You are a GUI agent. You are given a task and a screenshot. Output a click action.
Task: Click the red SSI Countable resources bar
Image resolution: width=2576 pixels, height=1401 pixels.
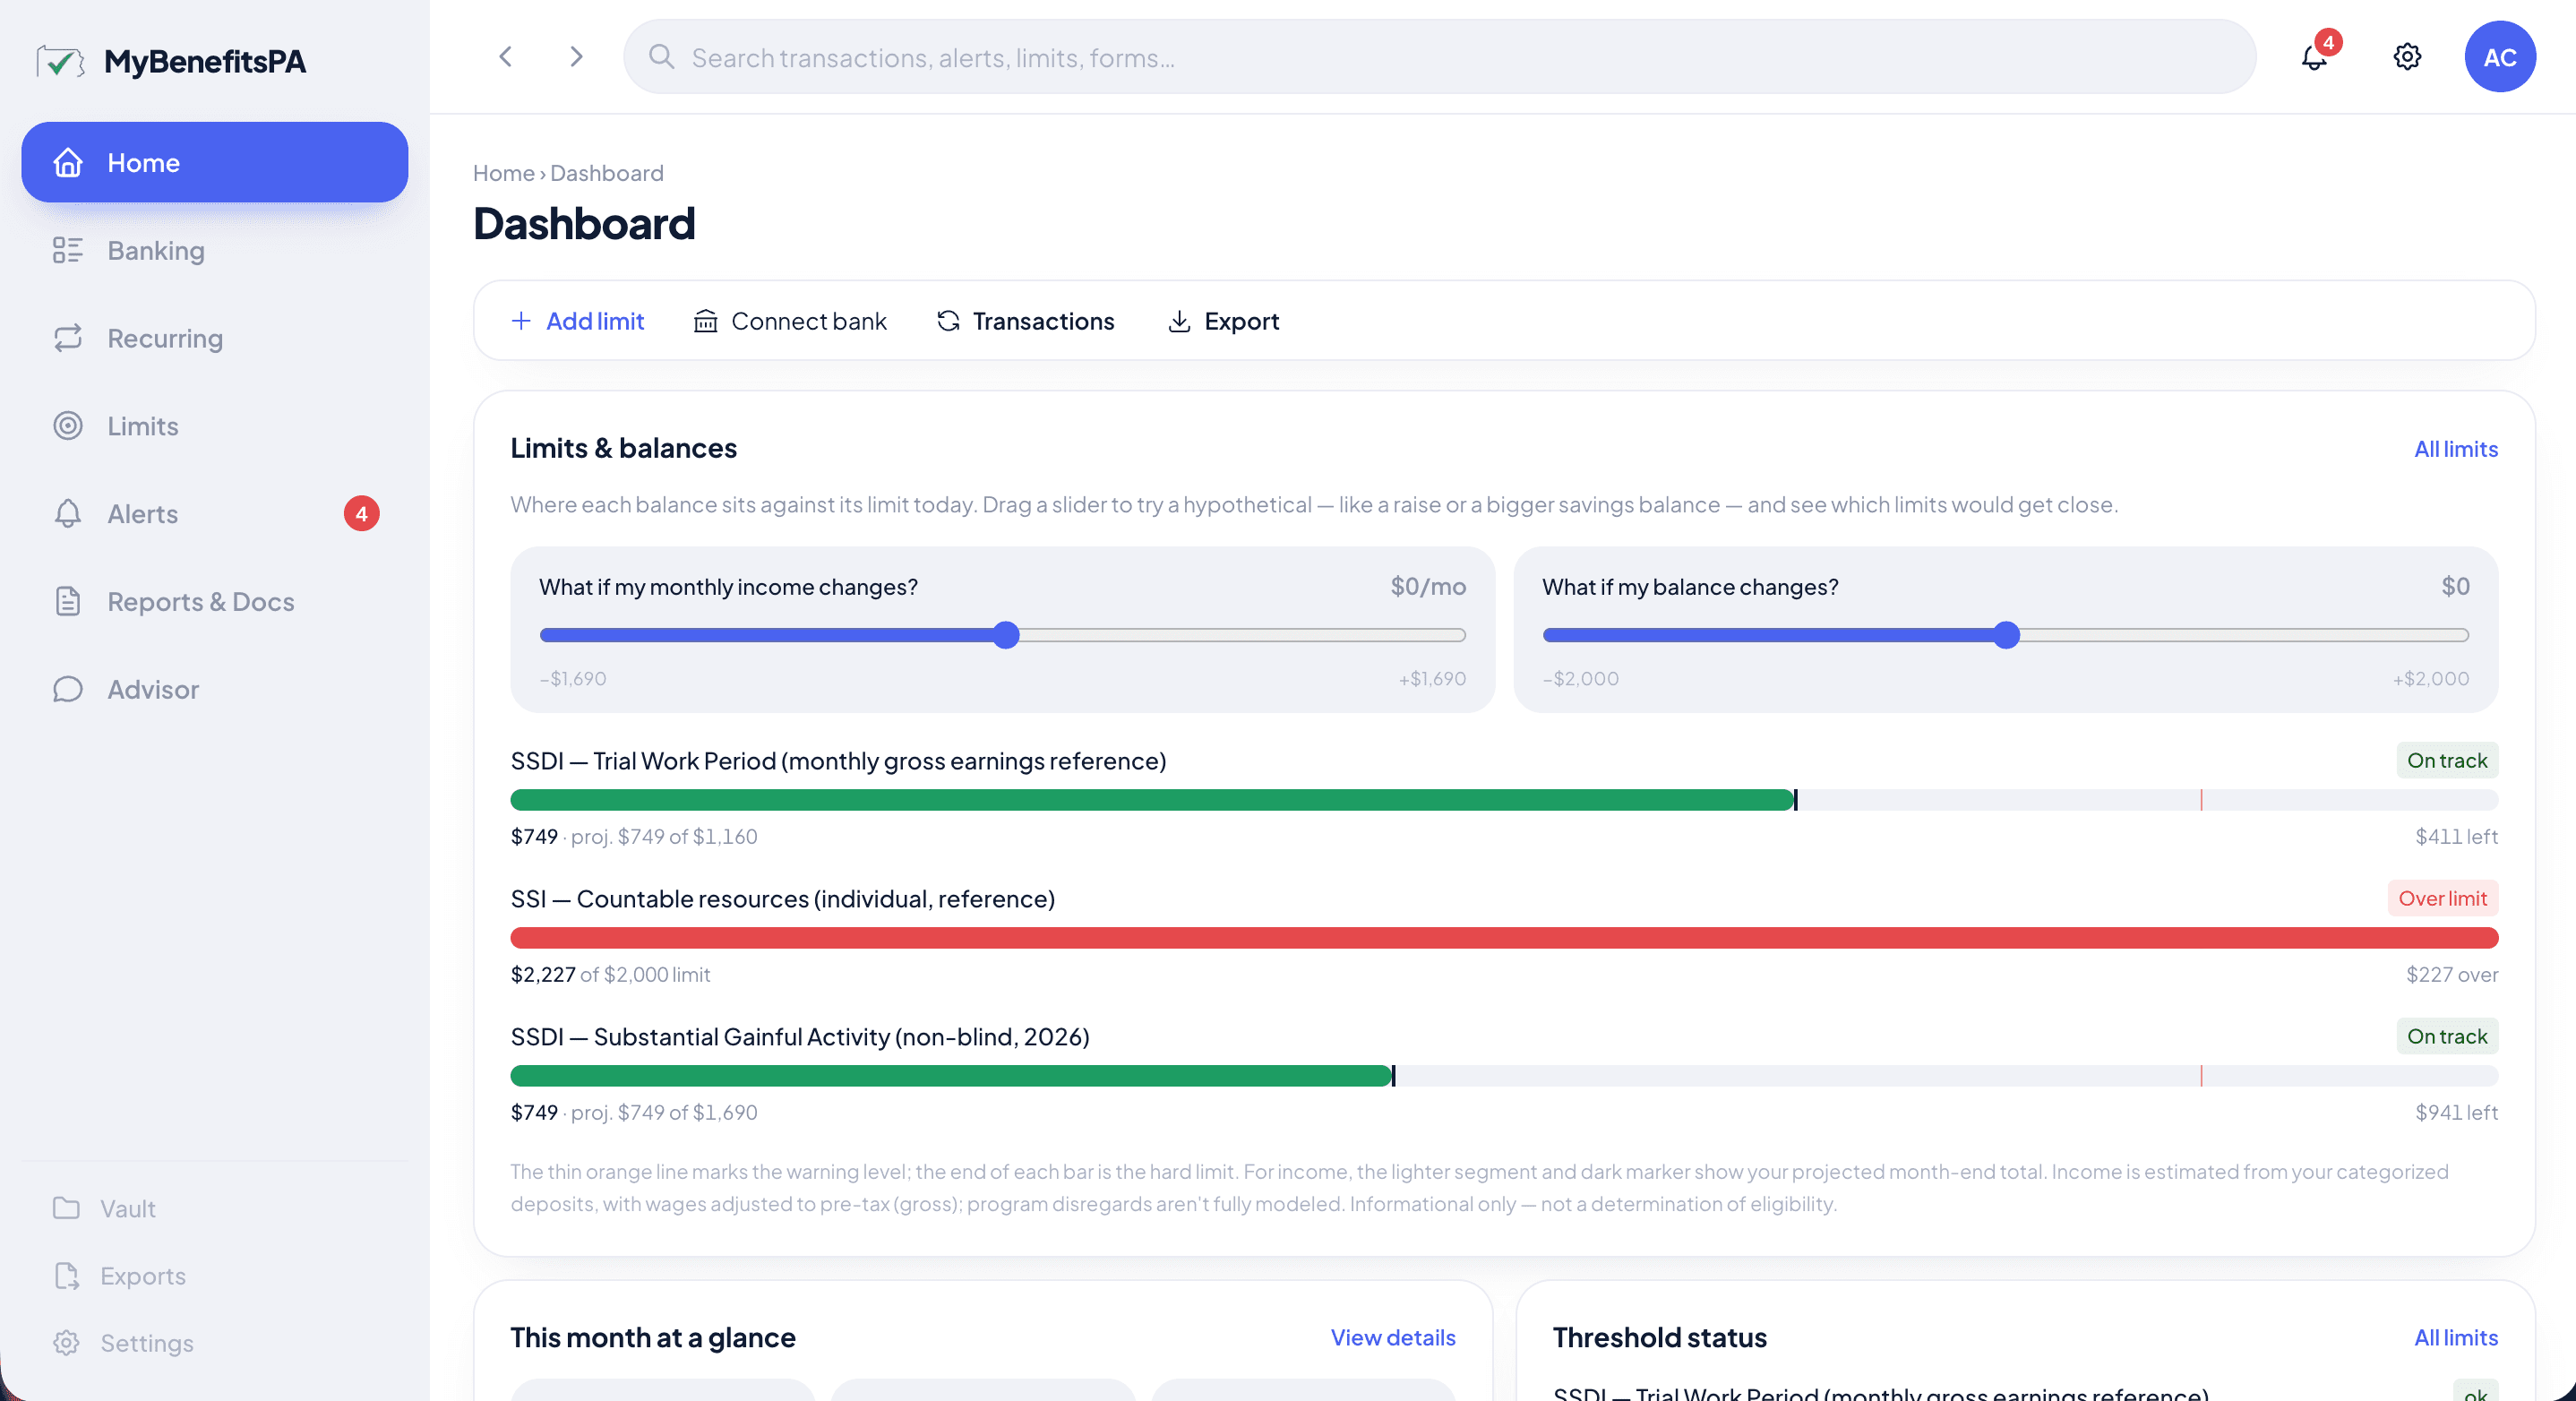point(1504,938)
